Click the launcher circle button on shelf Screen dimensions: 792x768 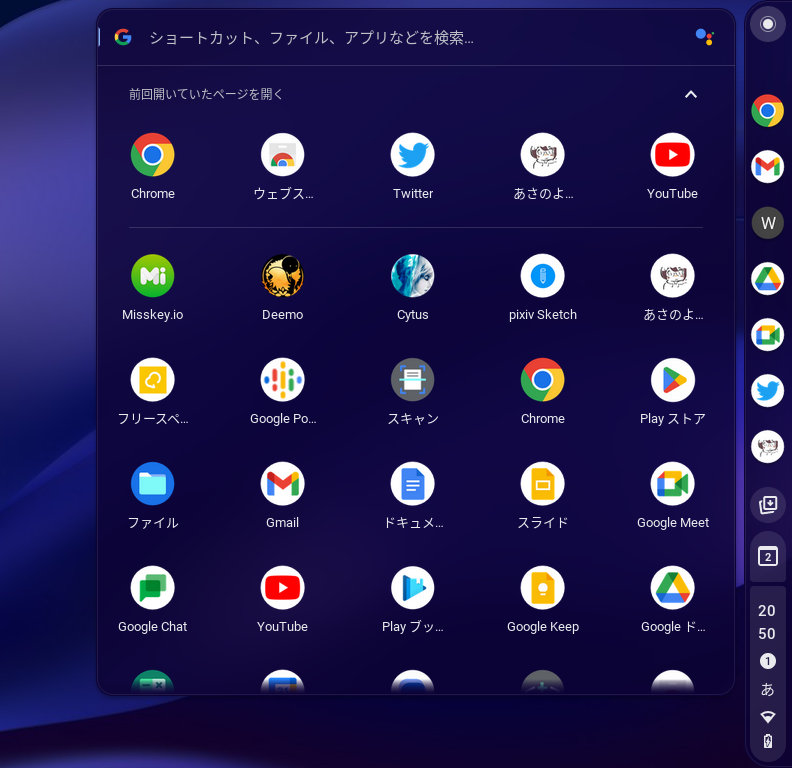pyautogui.click(x=768, y=24)
